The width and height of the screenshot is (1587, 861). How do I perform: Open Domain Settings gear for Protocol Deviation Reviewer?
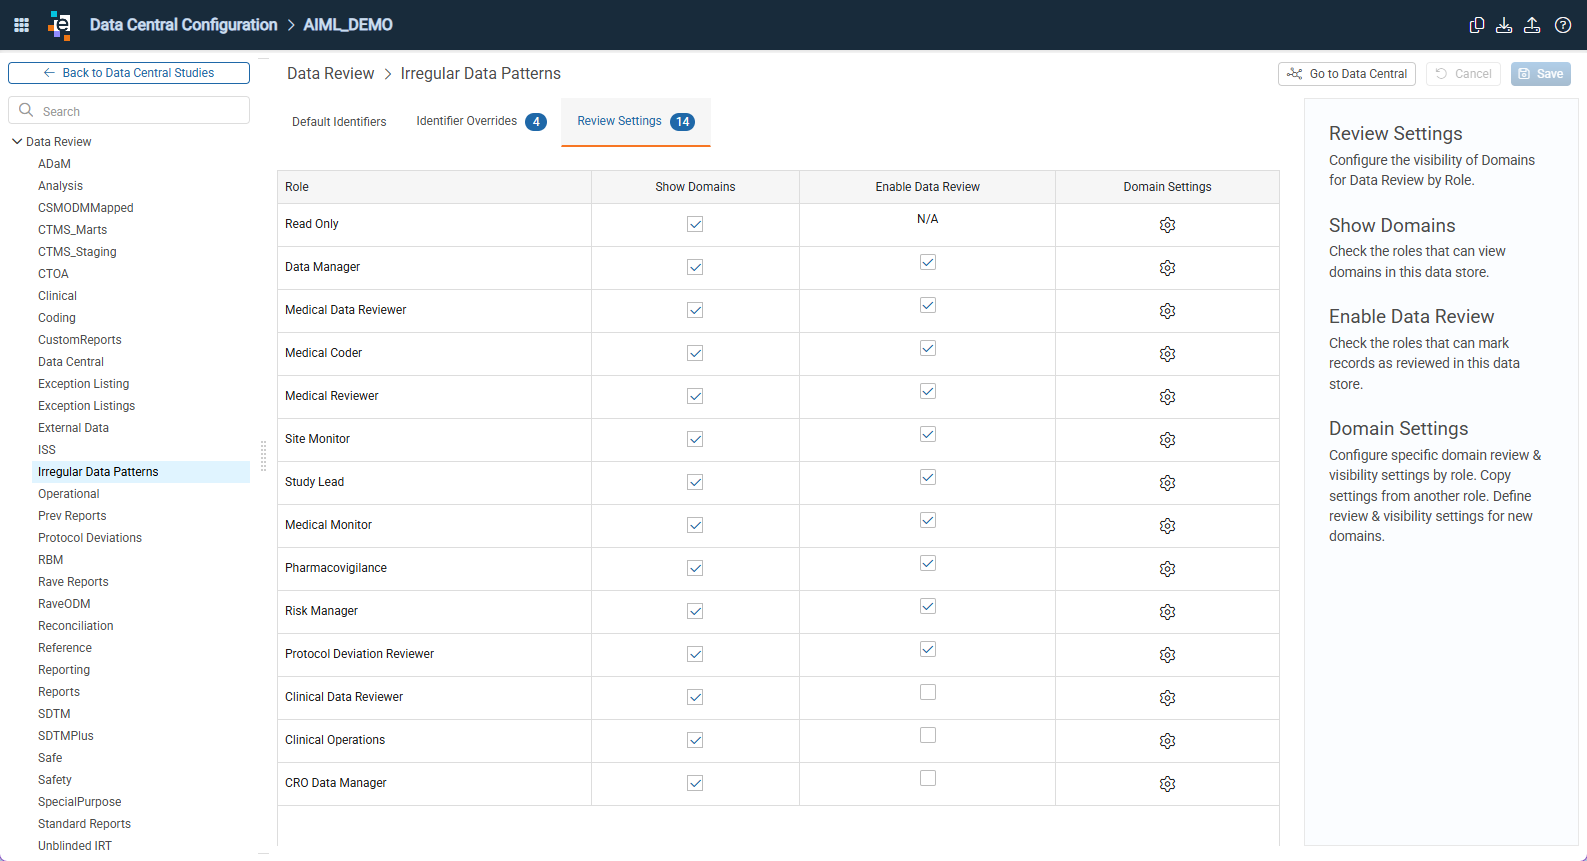(1167, 655)
